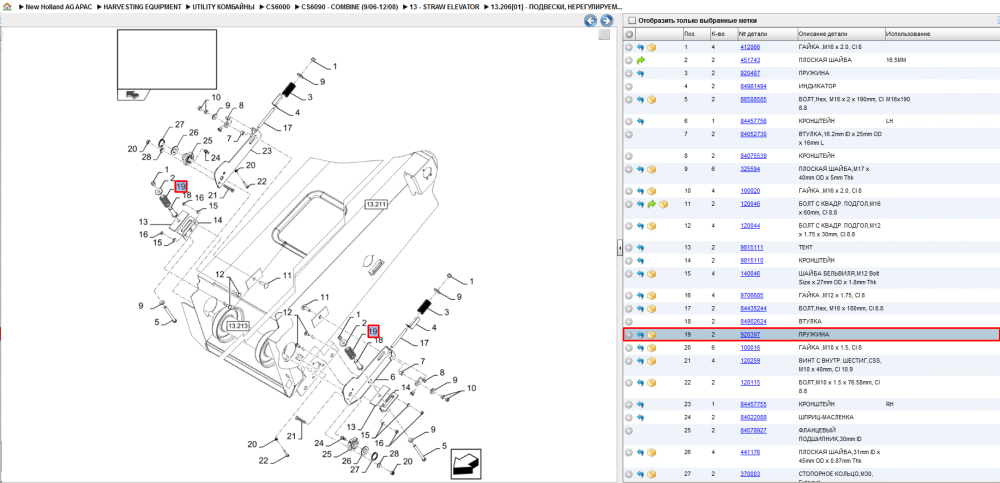Click the blue arrow icon for part 9815111
Viewport: 1000px width, 483px height.
click(640, 248)
